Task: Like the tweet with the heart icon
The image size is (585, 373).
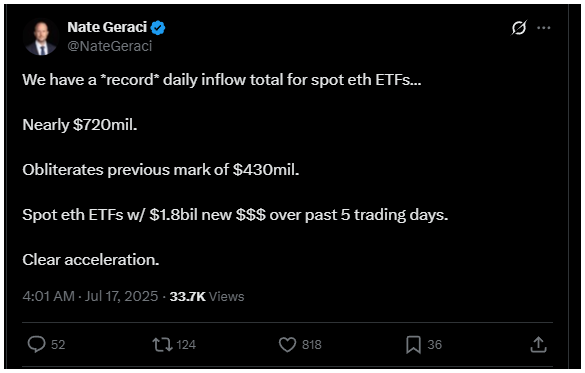Action: 287,345
